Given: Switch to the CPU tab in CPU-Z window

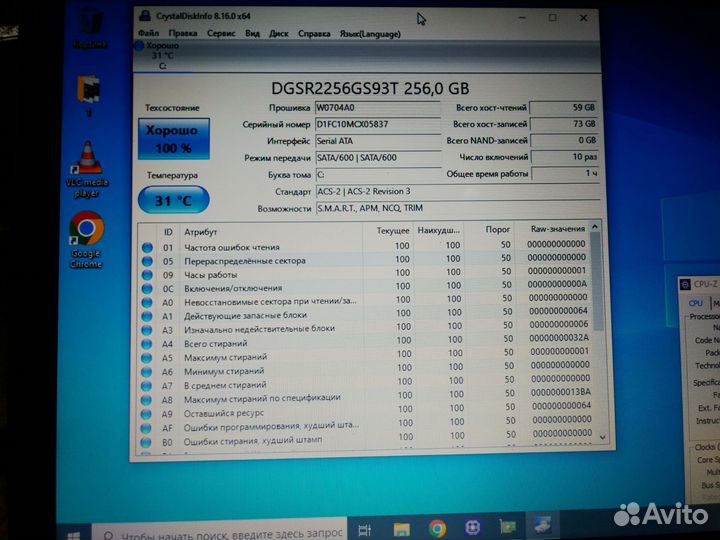Looking at the screenshot, I should (695, 303).
